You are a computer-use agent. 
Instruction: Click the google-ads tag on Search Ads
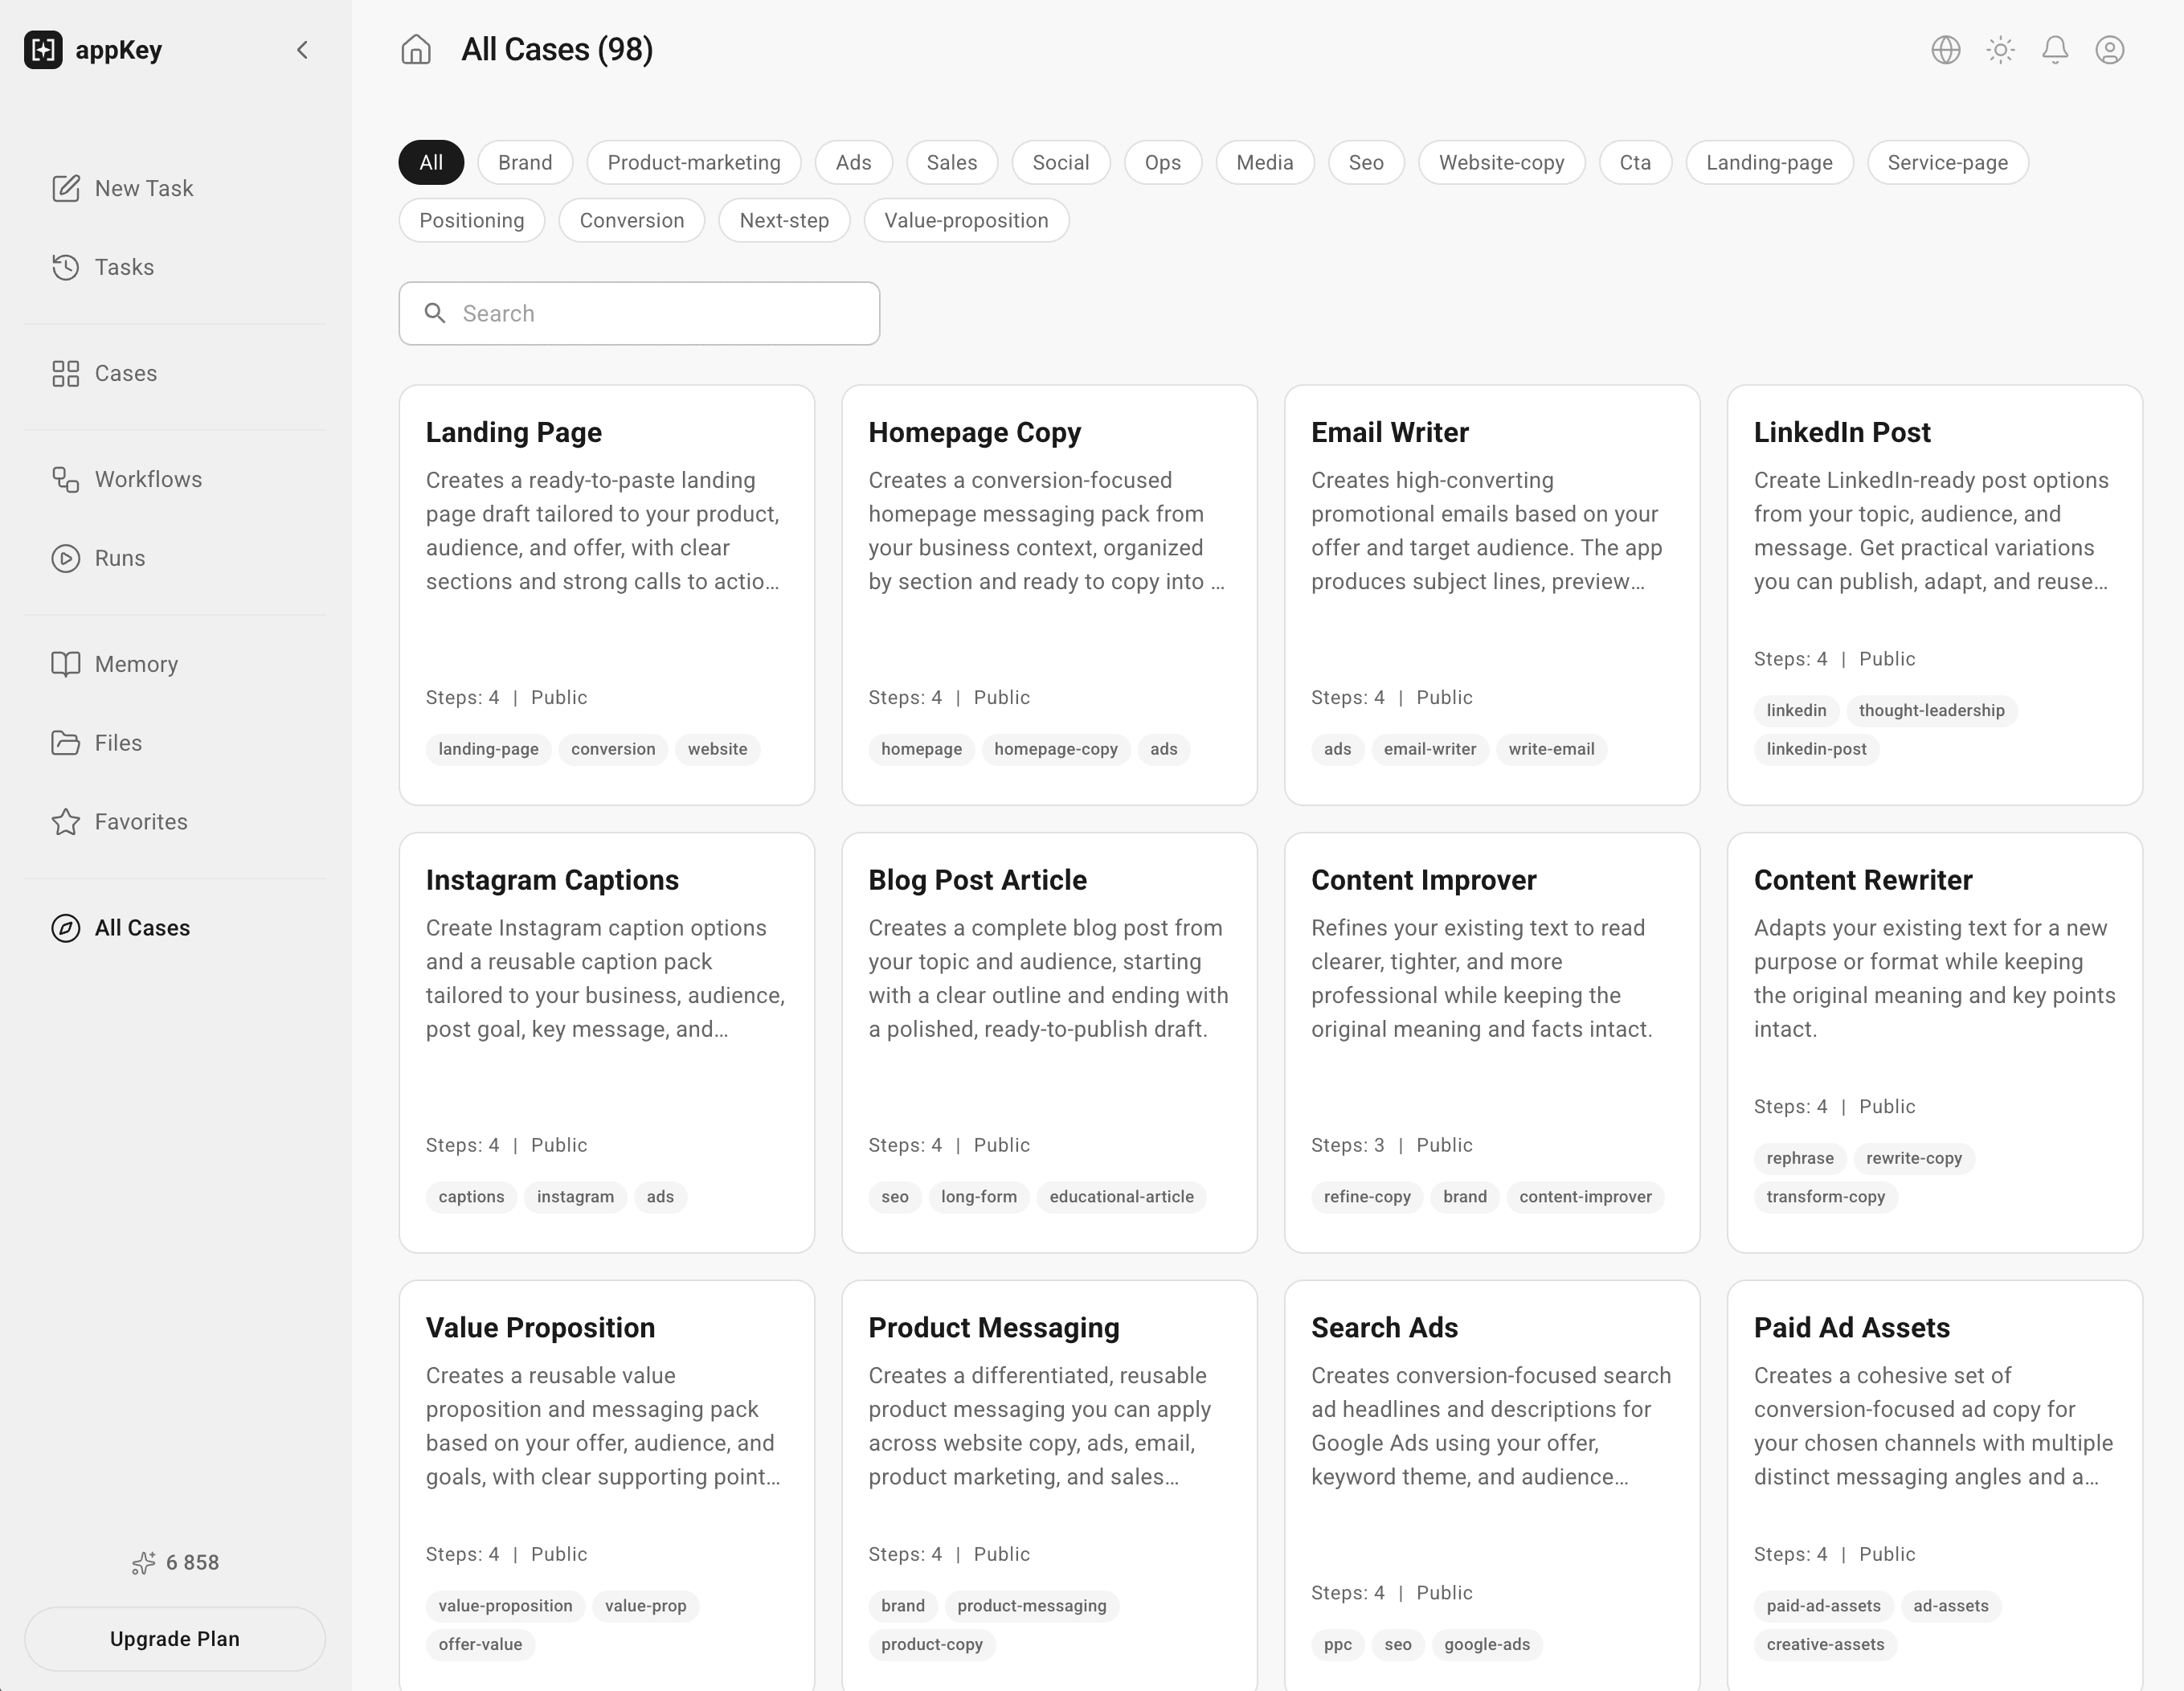pos(1487,1644)
